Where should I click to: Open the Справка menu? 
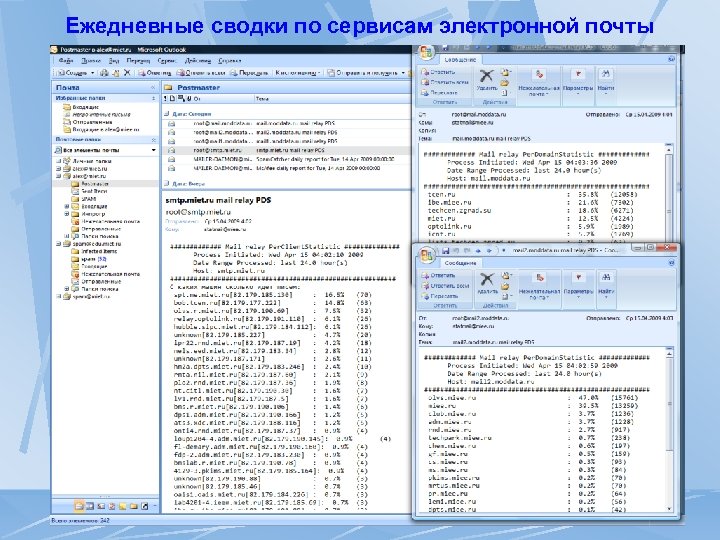230,61
